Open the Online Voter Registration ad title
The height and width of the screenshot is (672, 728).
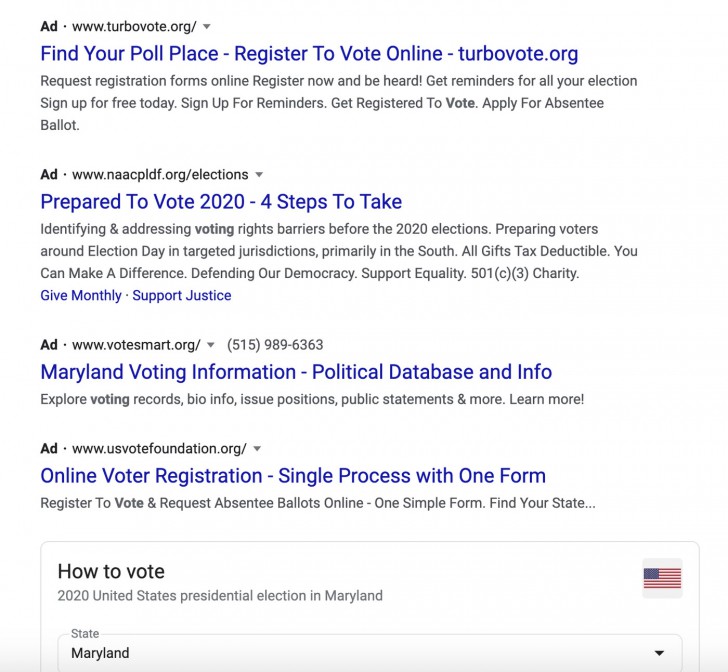pyautogui.click(x=293, y=475)
